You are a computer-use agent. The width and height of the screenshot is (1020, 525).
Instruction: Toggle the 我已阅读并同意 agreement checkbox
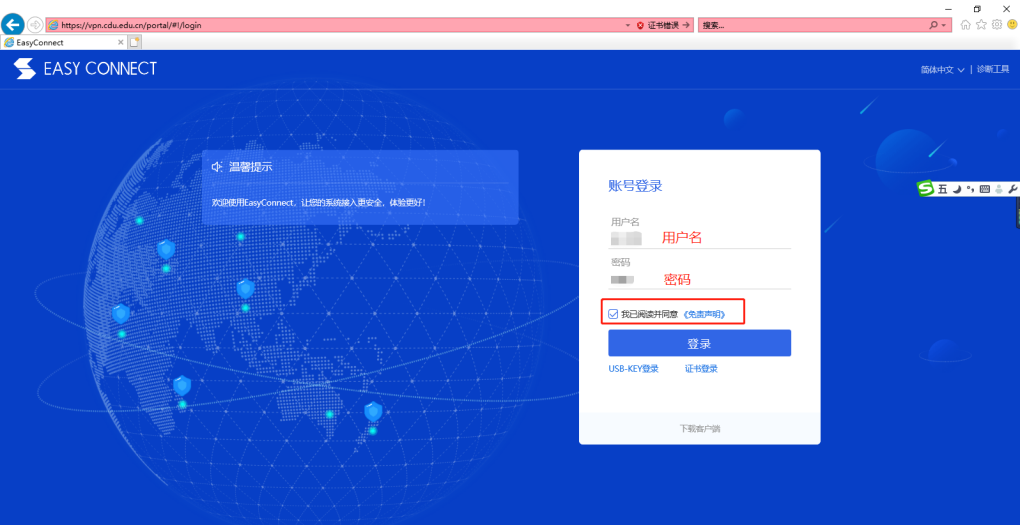coord(613,314)
